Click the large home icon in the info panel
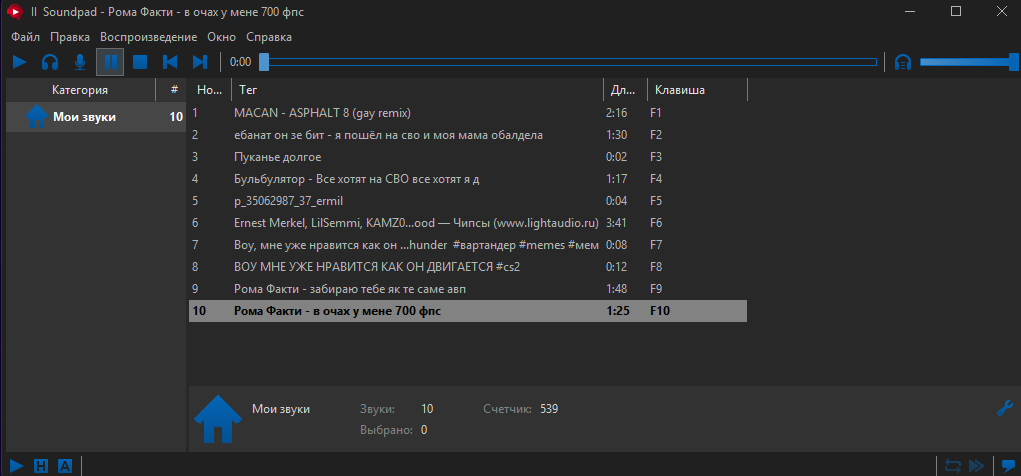The image size is (1021, 476). 218,419
